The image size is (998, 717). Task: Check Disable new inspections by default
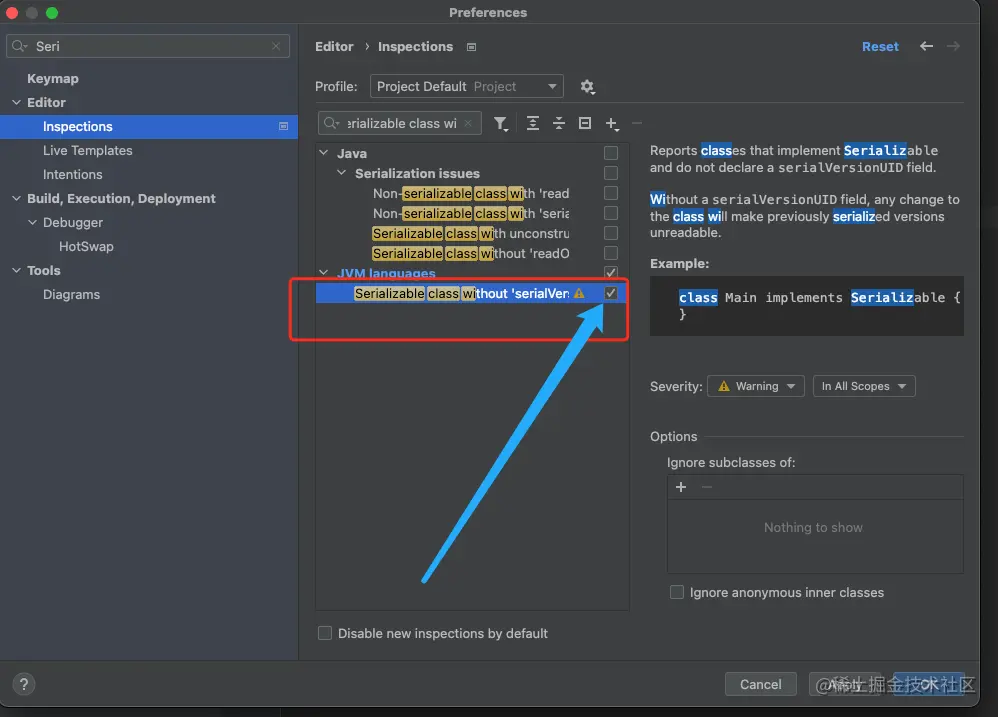325,633
